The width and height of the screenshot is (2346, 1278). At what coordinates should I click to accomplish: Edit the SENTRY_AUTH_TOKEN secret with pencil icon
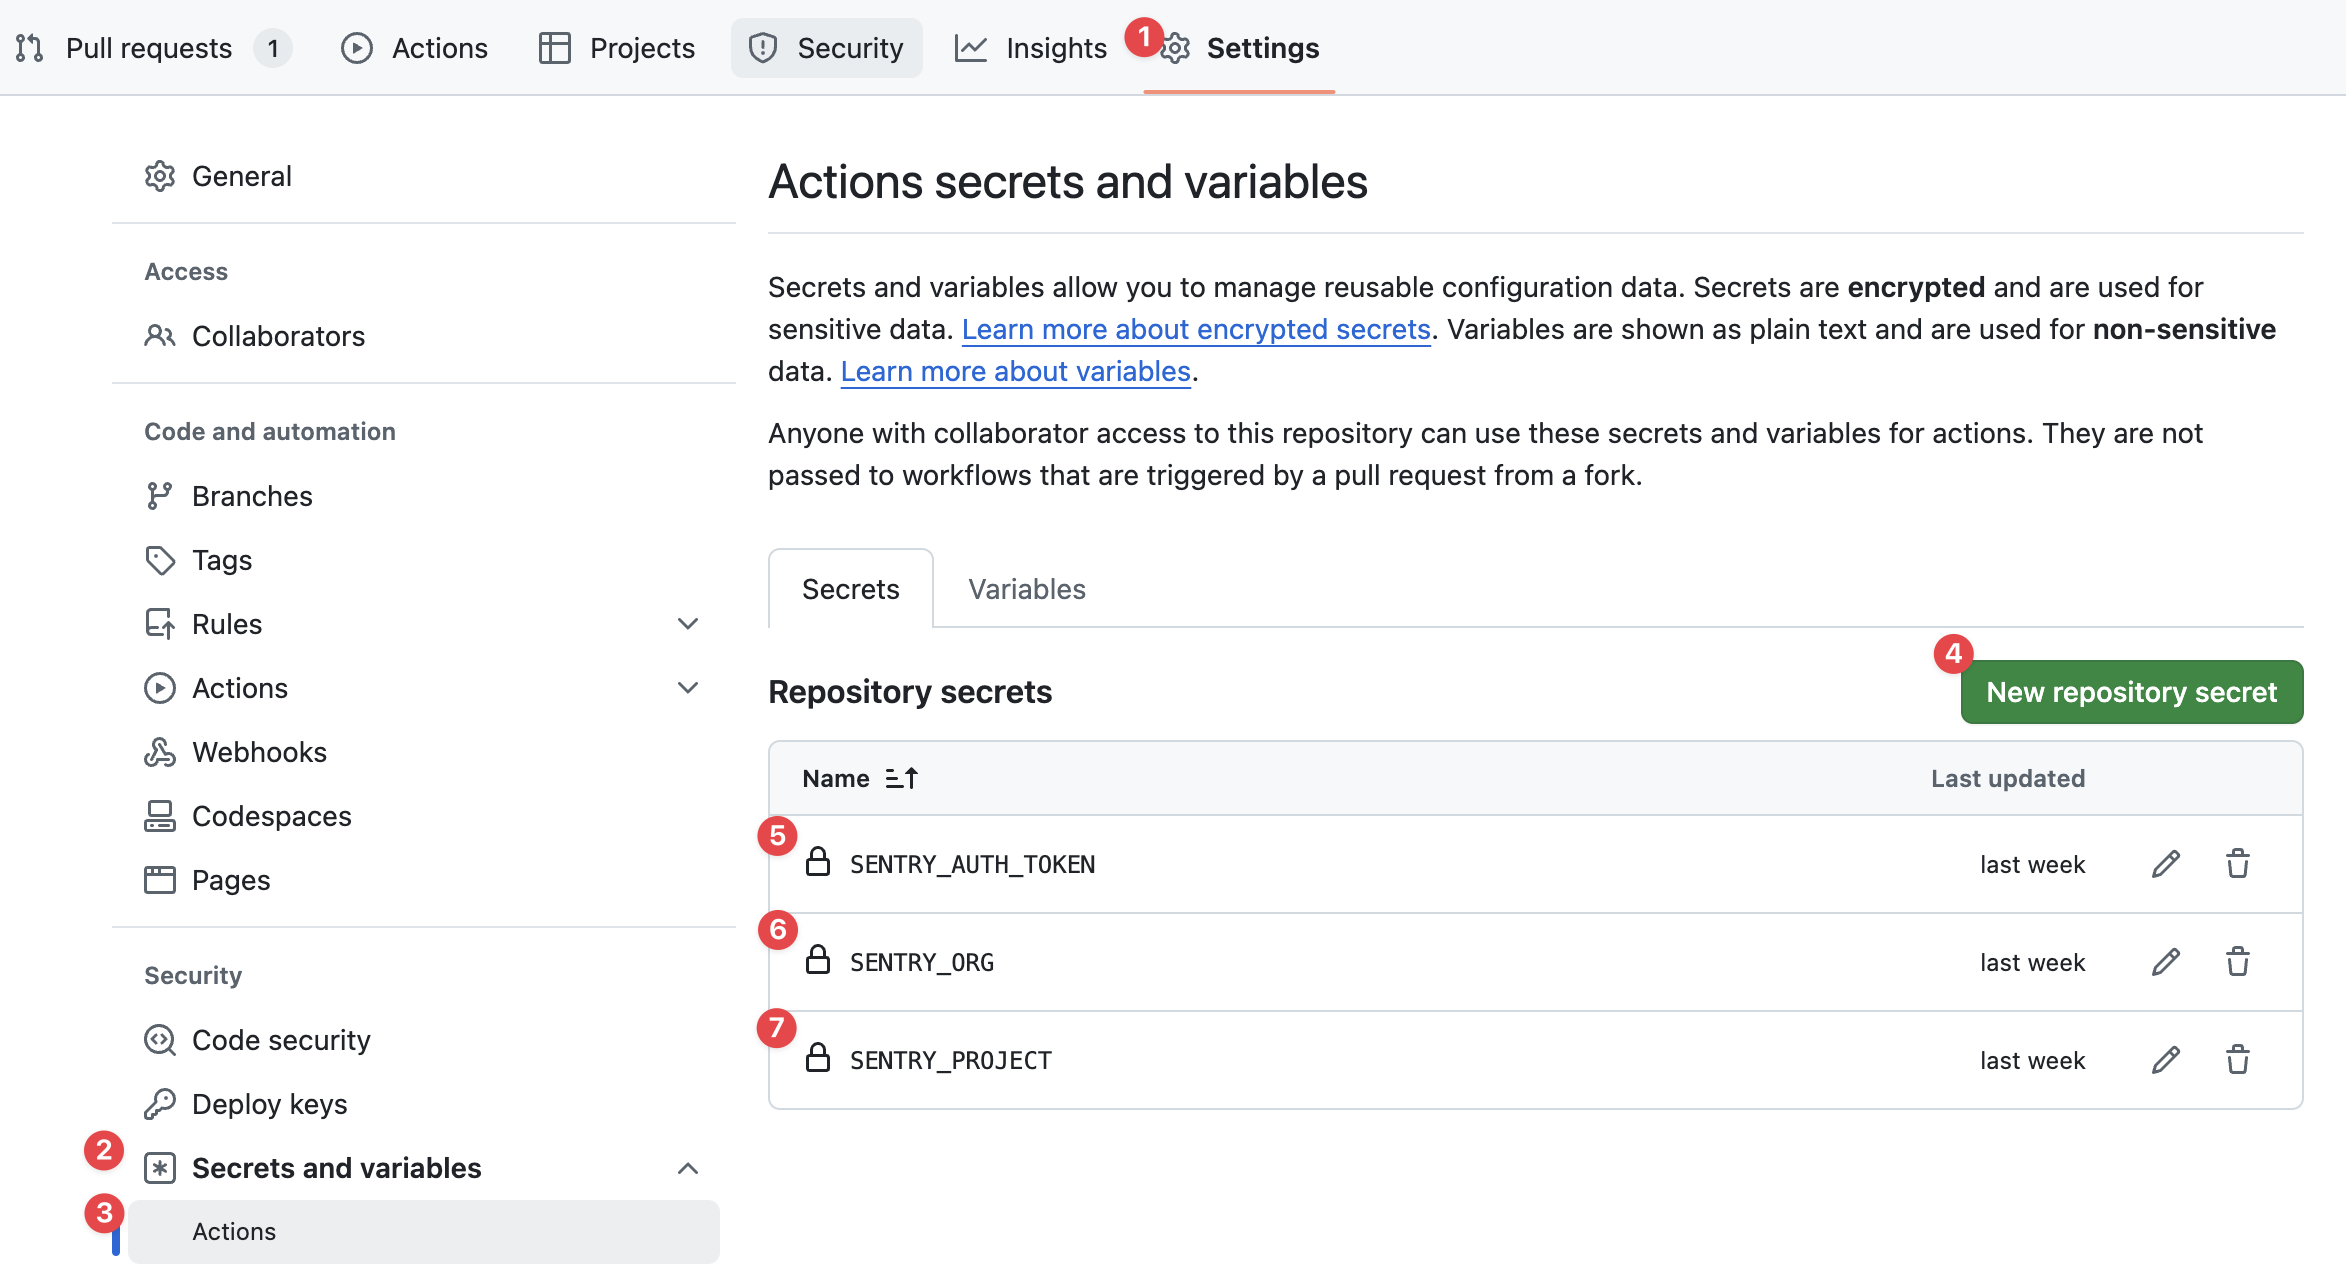(2164, 863)
